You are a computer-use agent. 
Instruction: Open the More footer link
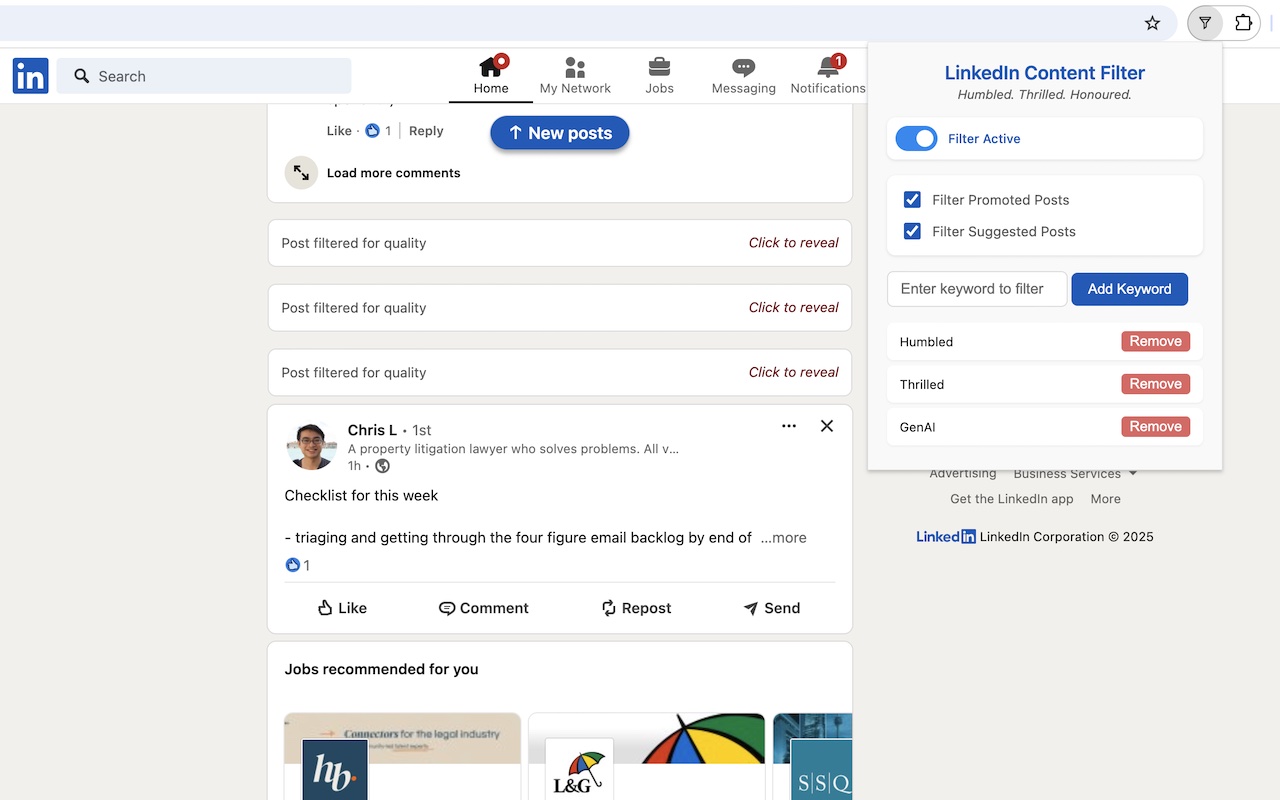coord(1106,499)
